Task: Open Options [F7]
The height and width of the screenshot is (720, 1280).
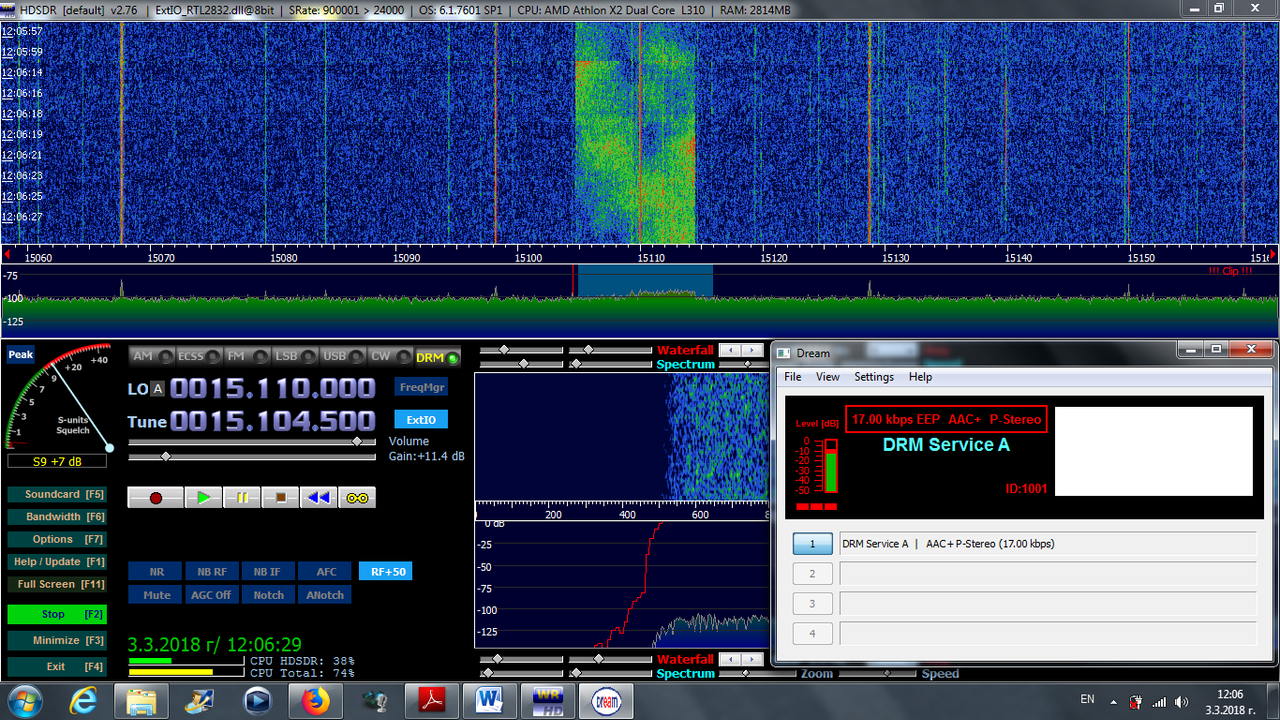Action: click(x=57, y=539)
